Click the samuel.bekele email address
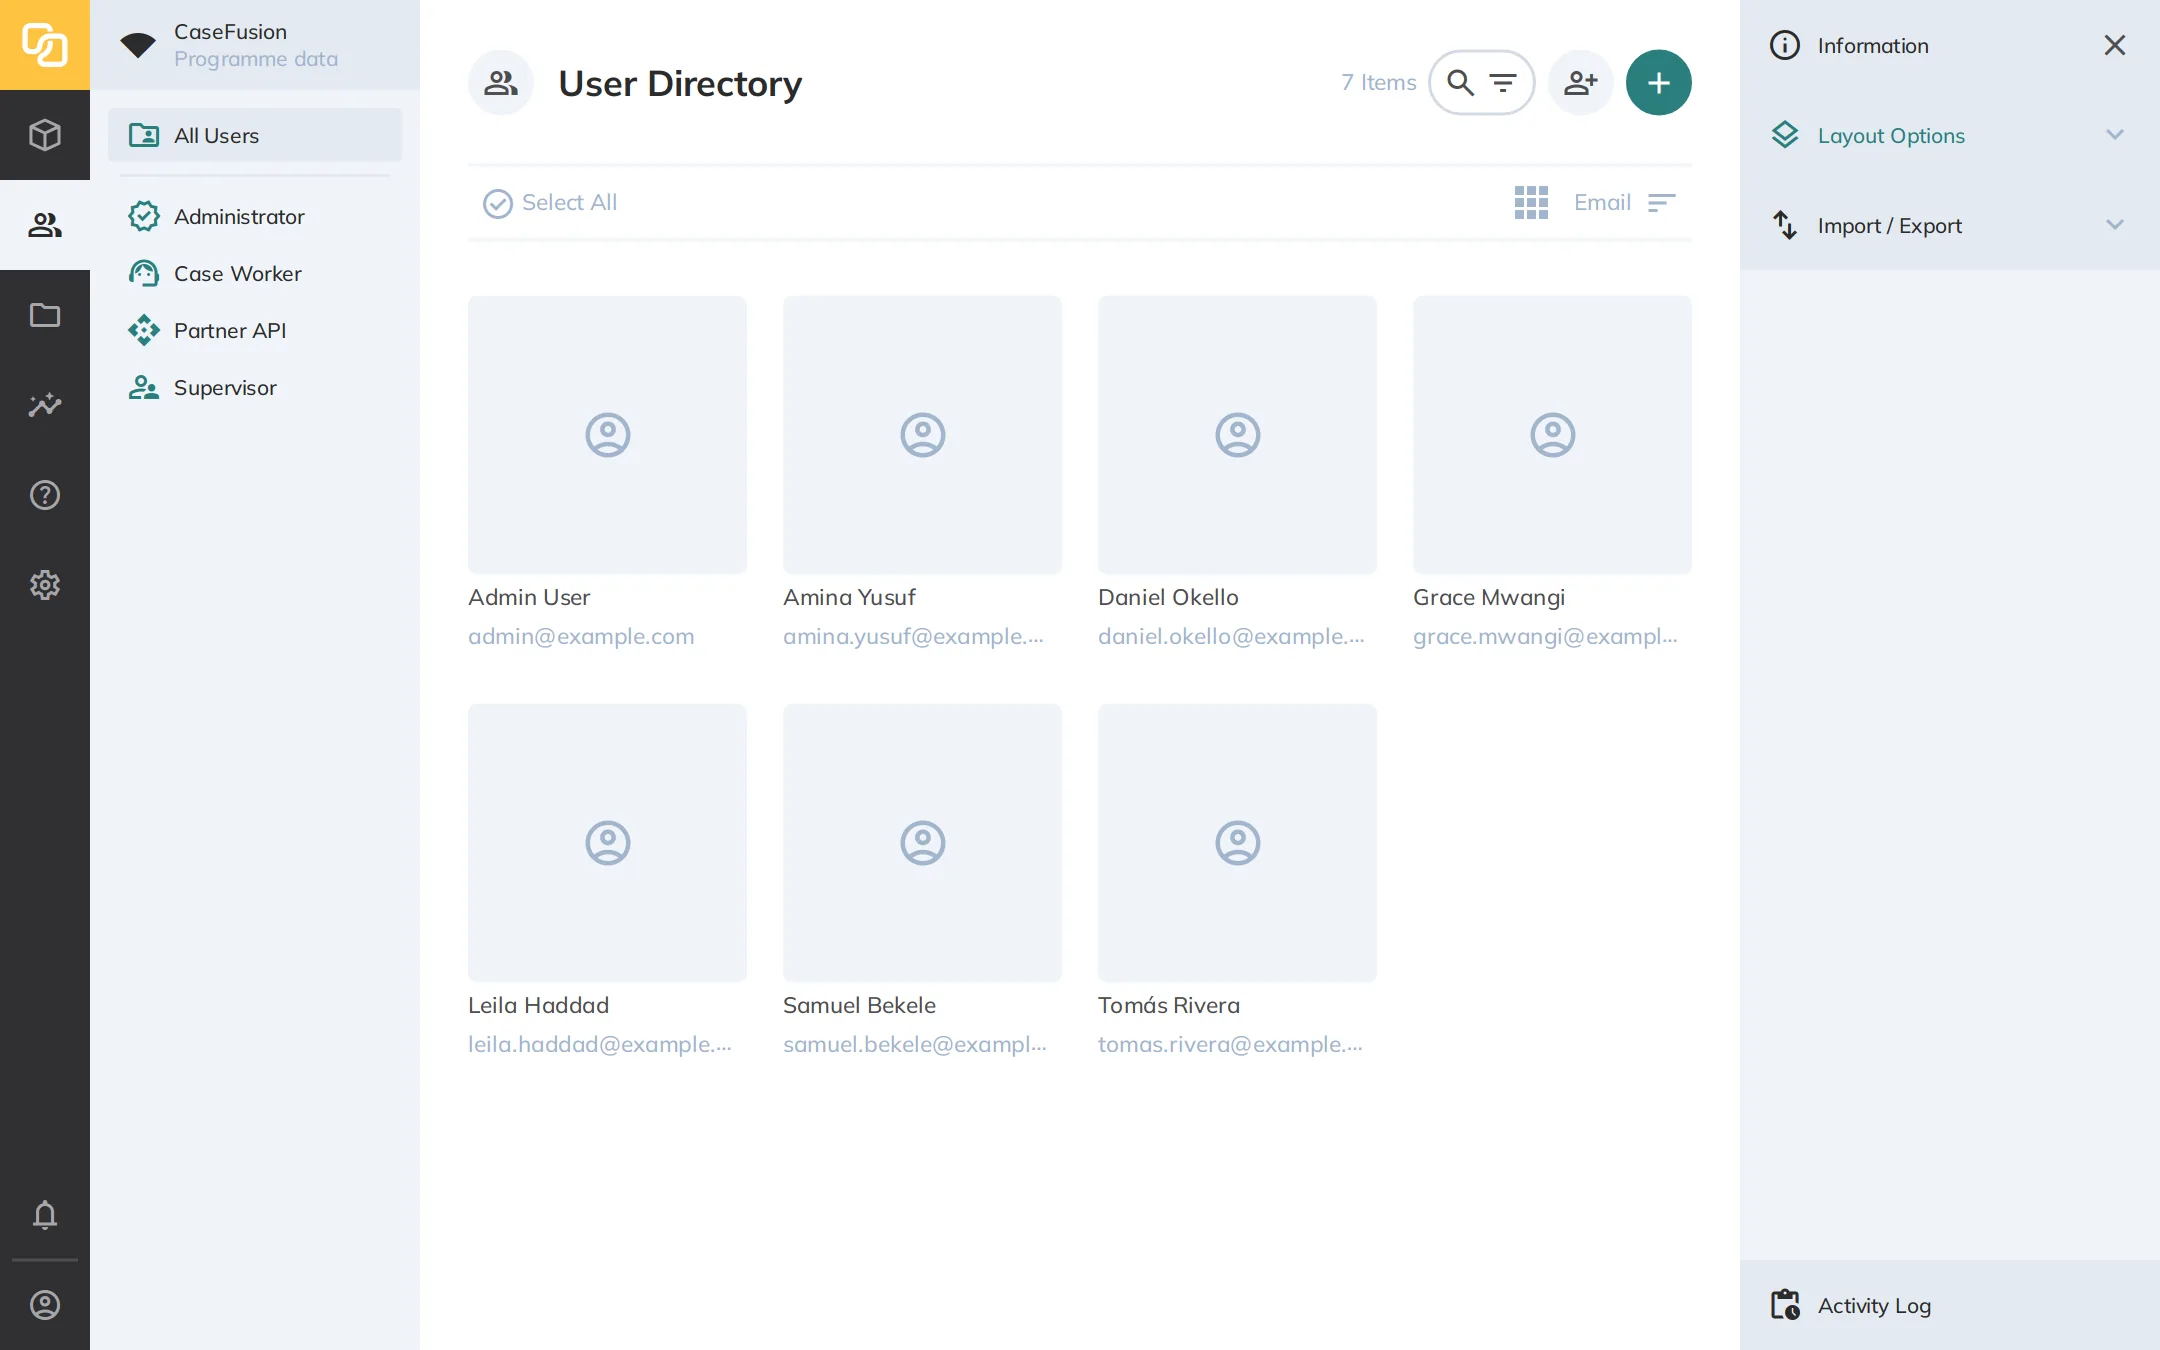 coord(915,1044)
